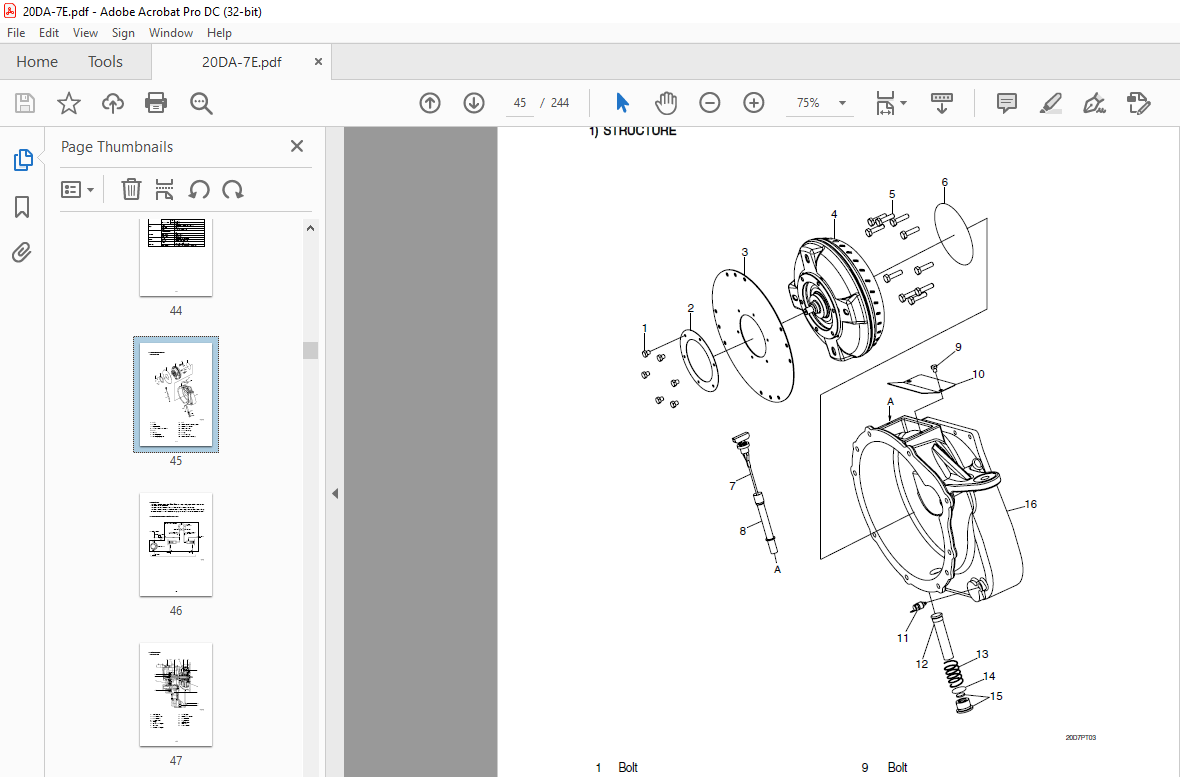Viewport: 1180px width, 777px height.
Task: Select the page 46 thumbnail
Action: (x=176, y=544)
